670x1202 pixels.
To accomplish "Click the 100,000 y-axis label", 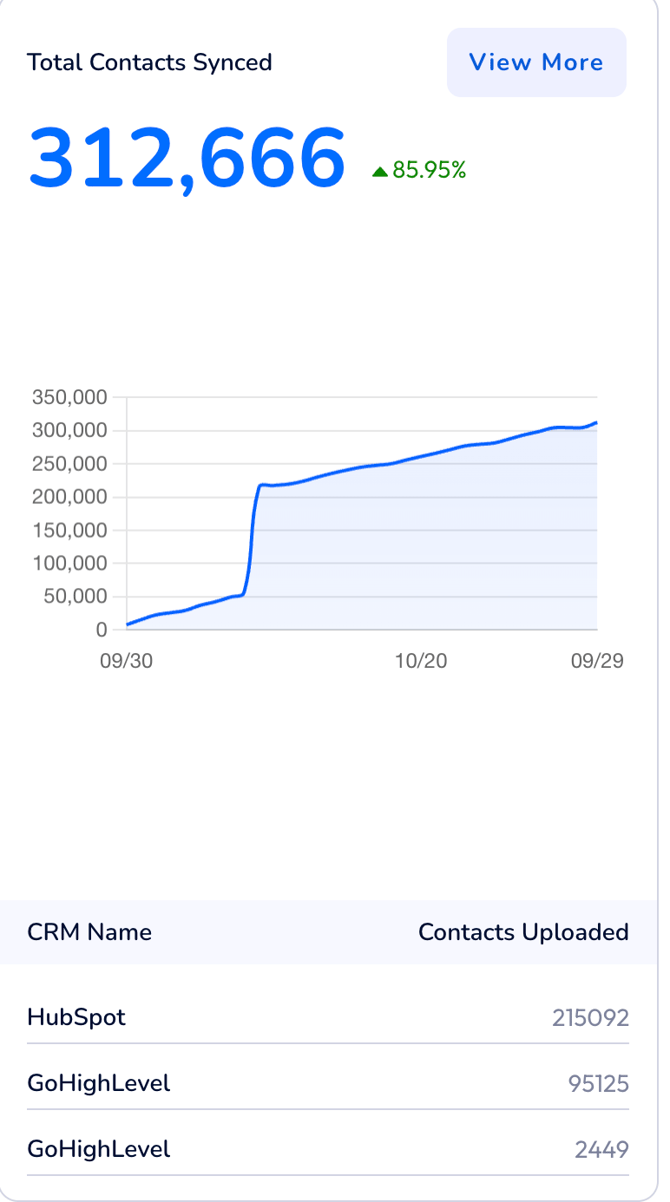I will point(69,563).
